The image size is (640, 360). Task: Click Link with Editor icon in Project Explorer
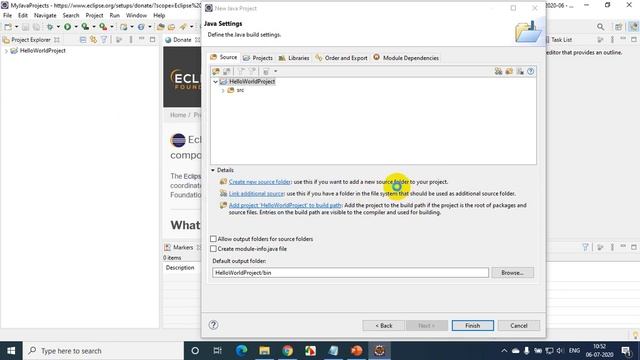tap(93, 40)
